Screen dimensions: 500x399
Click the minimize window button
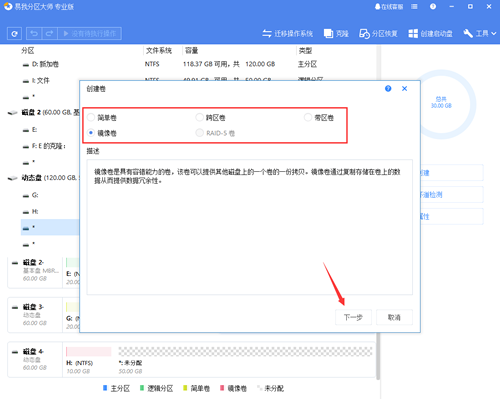point(452,7)
